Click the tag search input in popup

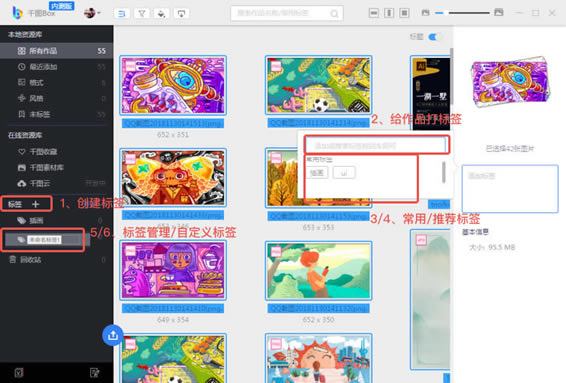pyautogui.click(x=376, y=145)
